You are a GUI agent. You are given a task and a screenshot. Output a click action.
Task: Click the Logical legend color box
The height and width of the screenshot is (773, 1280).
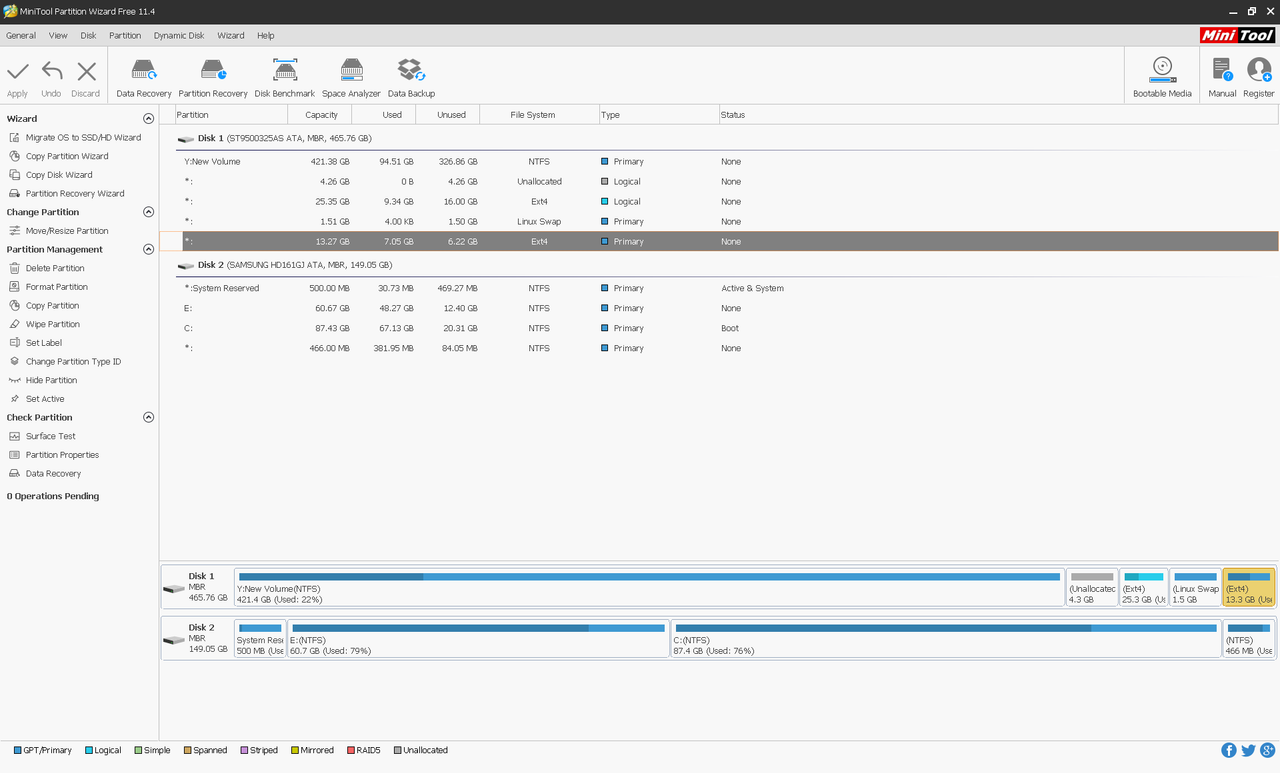(x=89, y=750)
